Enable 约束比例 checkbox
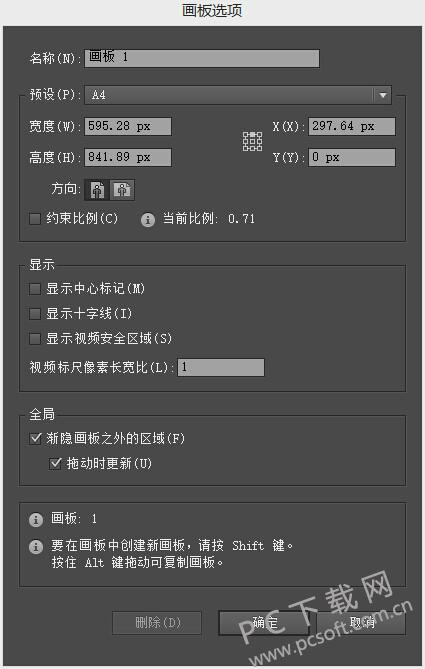This screenshot has height=669, width=425. click(x=35, y=219)
